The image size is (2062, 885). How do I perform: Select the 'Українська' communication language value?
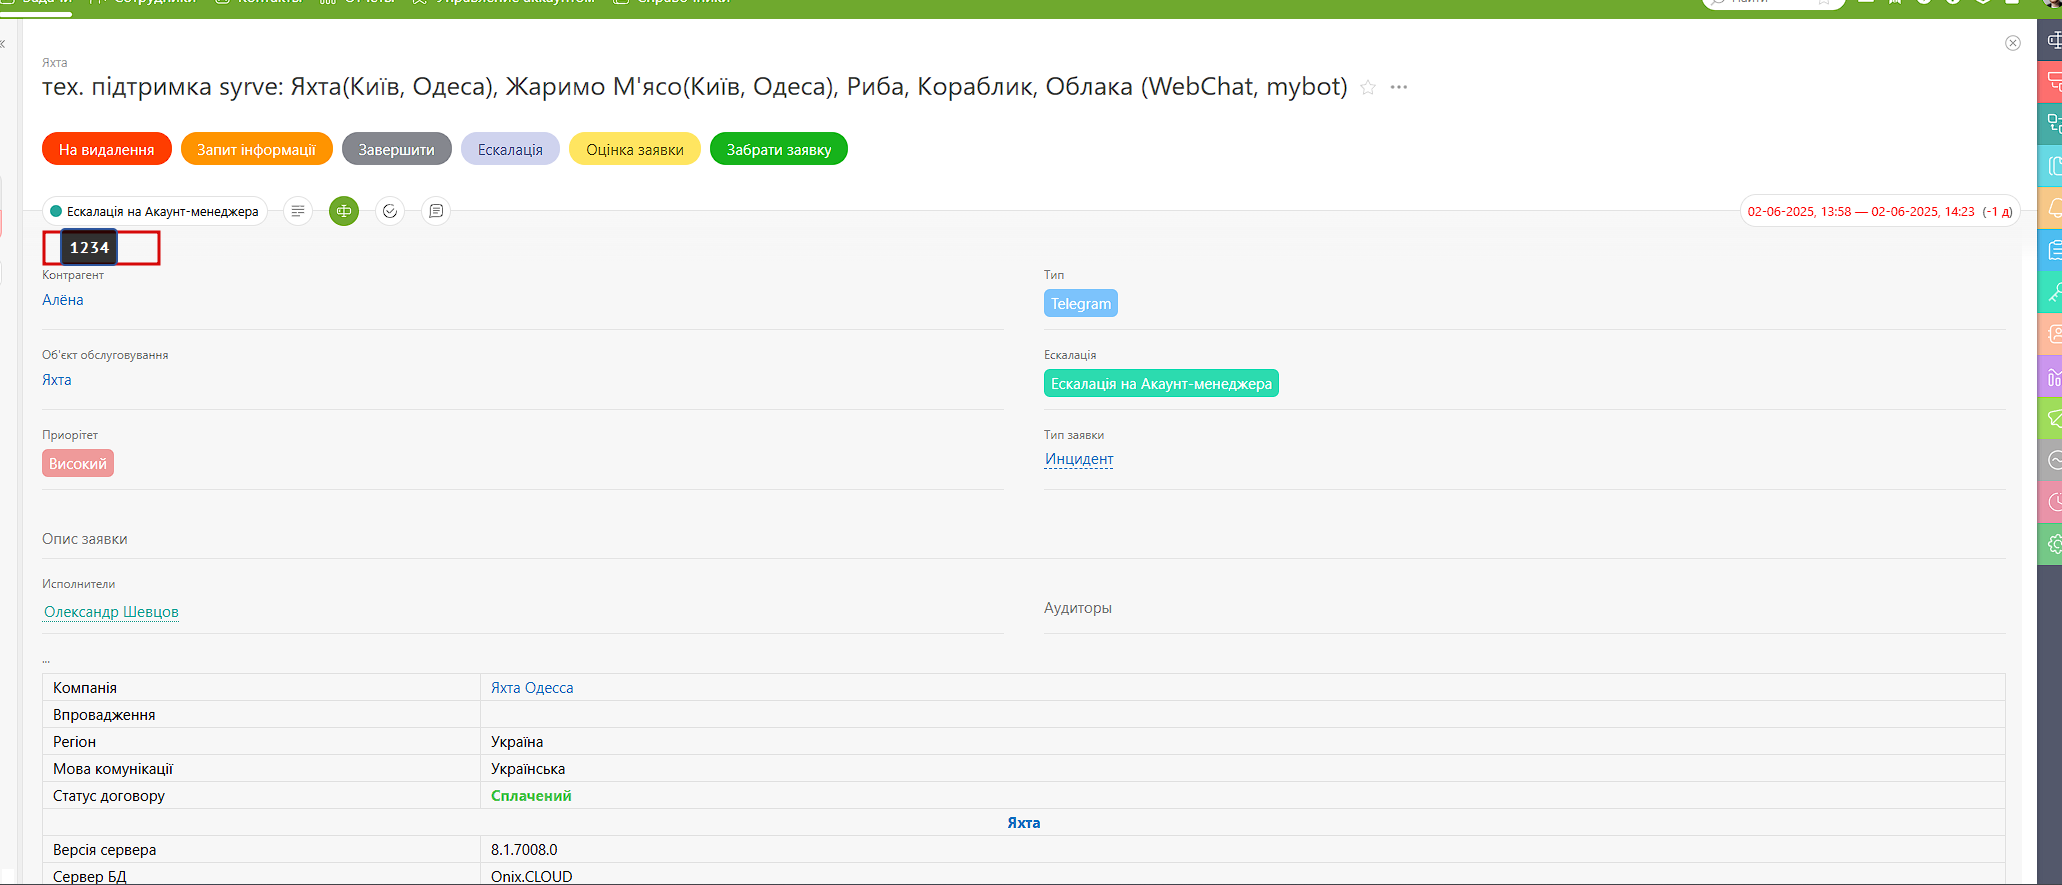tap(528, 769)
